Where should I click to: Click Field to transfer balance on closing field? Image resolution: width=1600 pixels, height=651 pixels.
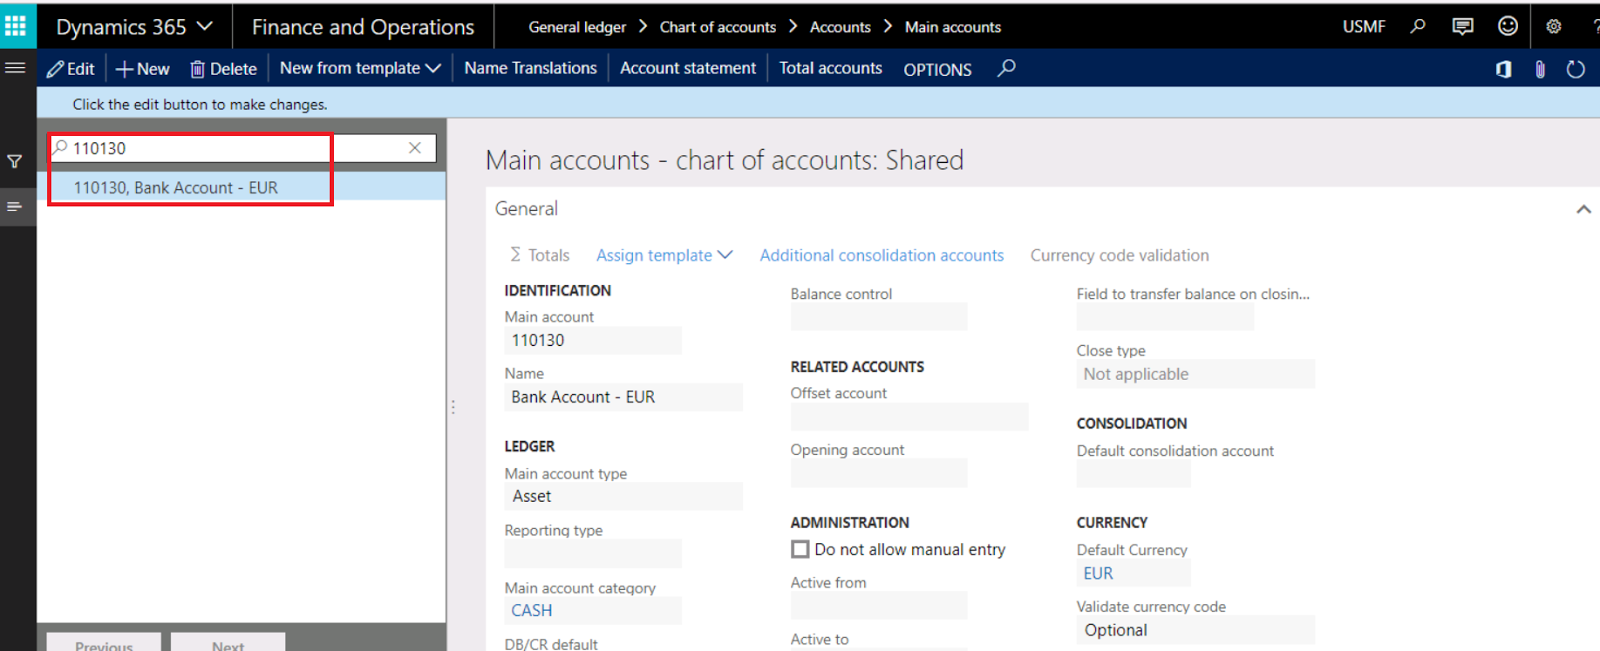[x=1164, y=317]
